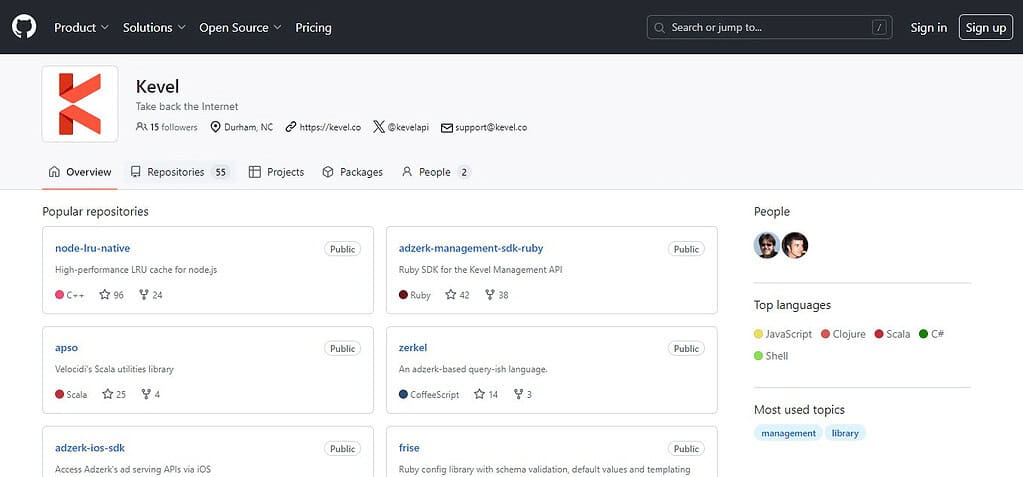Click the CoffeeScript label on zerkel
This screenshot has width=1023, height=477.
(x=429, y=395)
